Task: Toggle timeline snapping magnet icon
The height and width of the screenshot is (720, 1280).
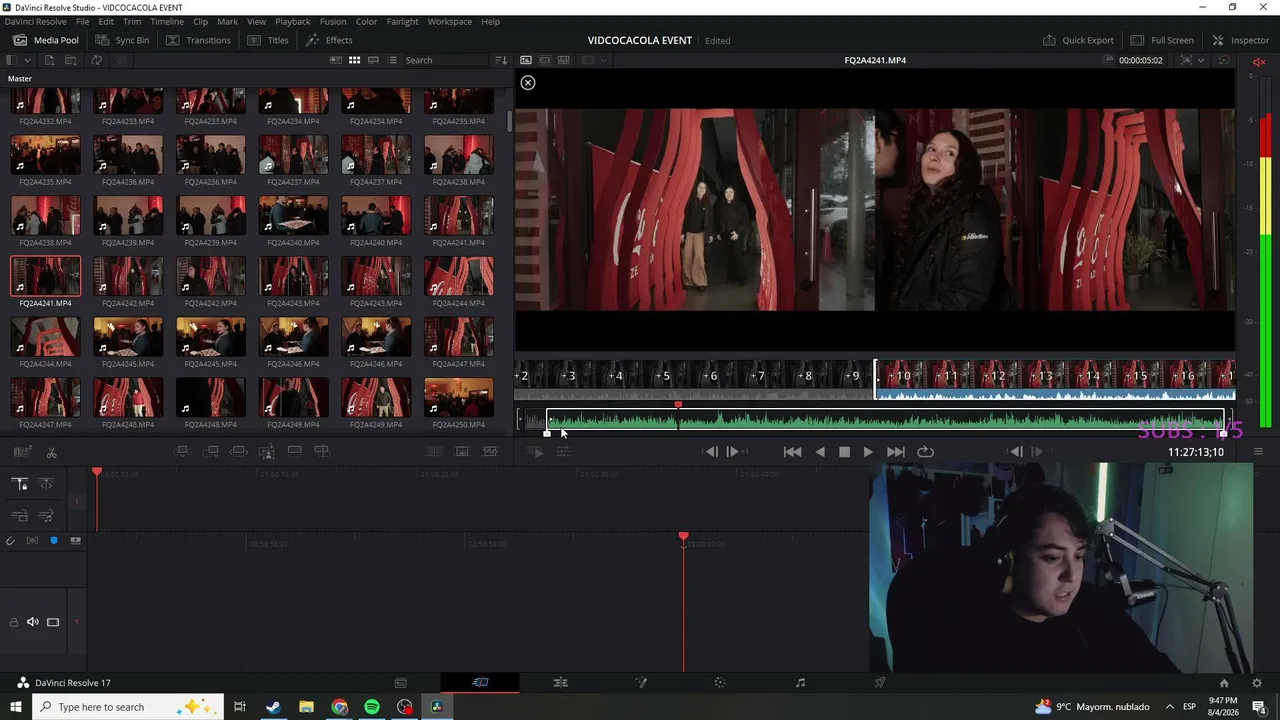Action: 10,541
